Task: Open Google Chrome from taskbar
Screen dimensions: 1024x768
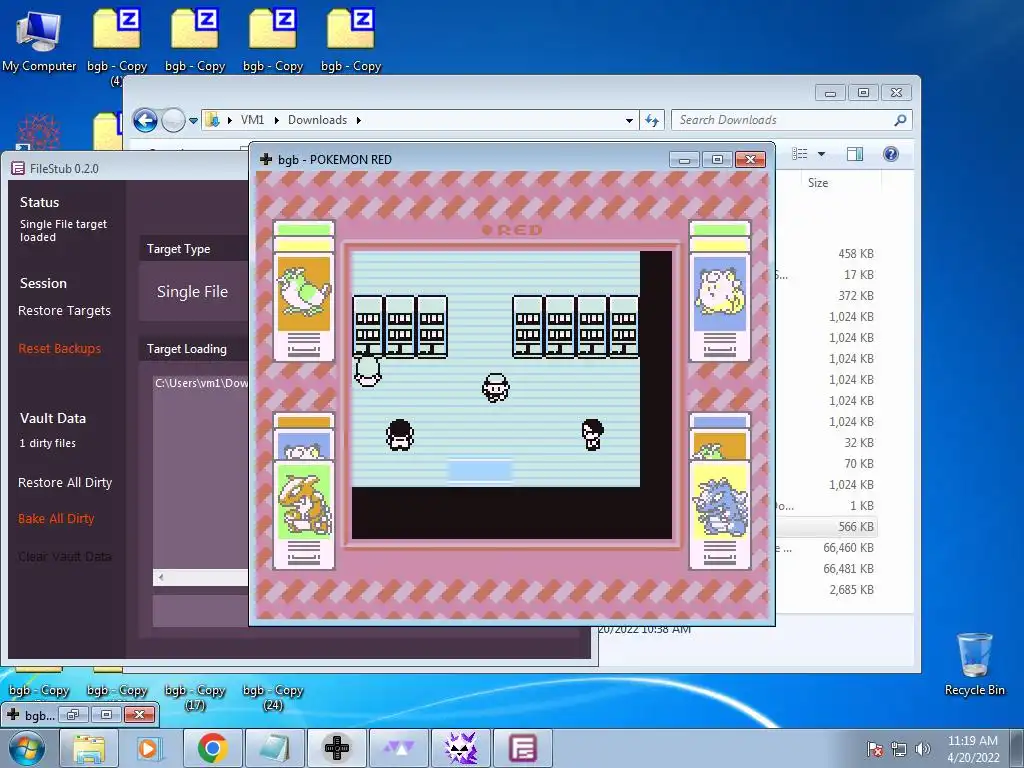Action: 212,748
